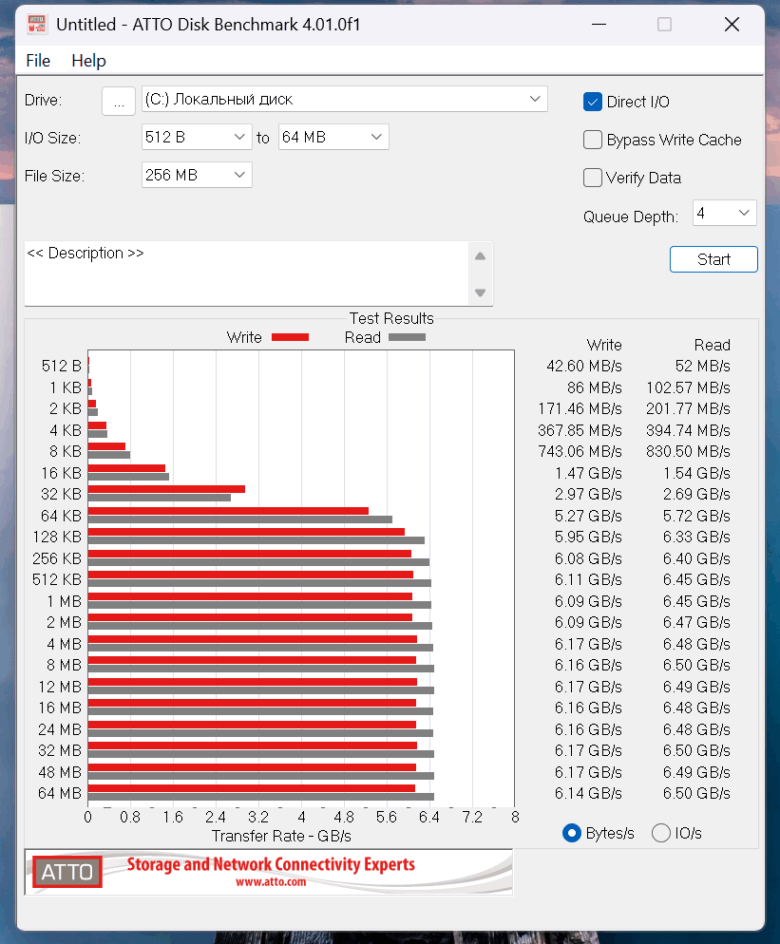Viewport: 780px width, 944px height.
Task: Uncheck the Direct I/O checkbox
Action: [x=592, y=102]
